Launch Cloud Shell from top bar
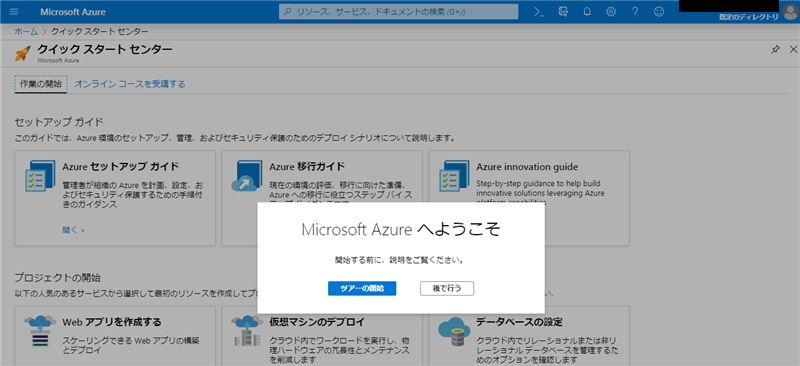 tap(539, 12)
